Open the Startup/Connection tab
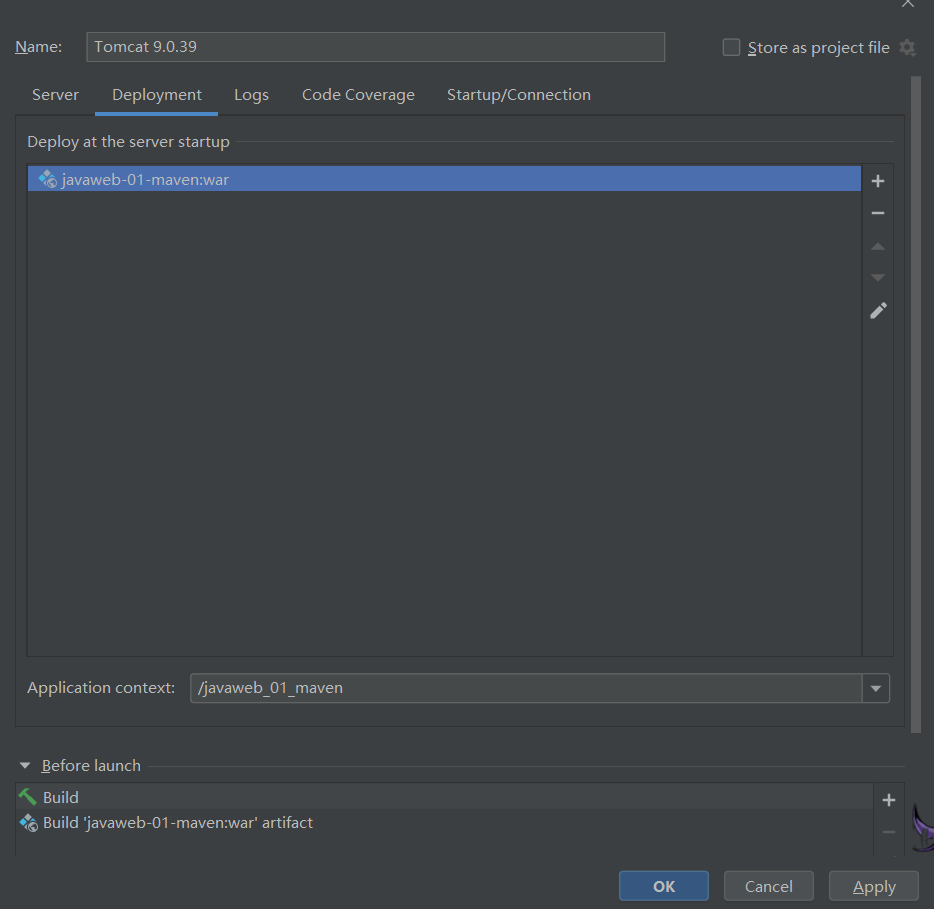 click(519, 95)
